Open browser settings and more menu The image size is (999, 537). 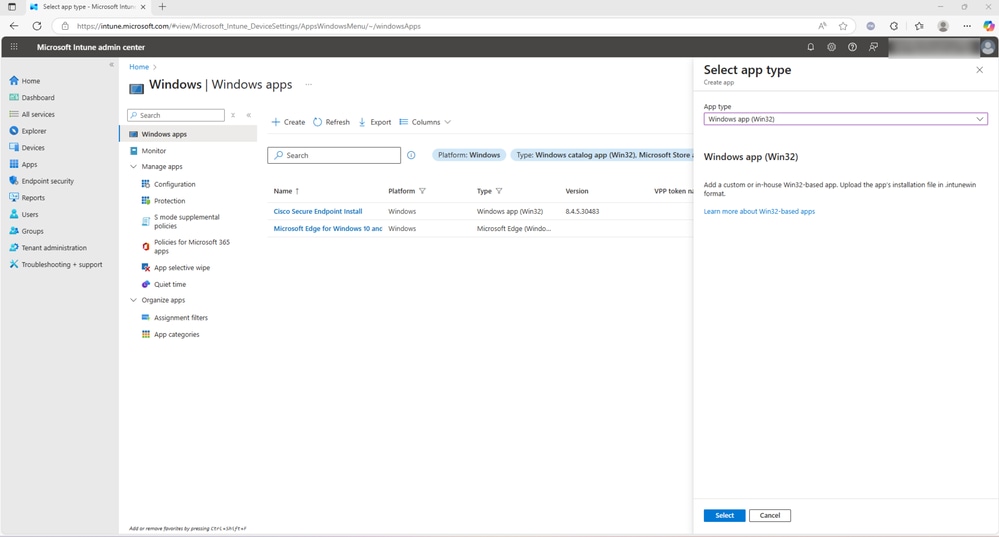(967, 26)
